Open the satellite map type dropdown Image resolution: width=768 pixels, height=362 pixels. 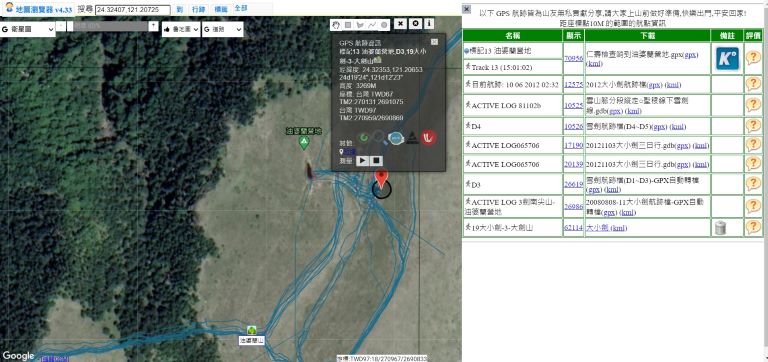click(x=27, y=29)
